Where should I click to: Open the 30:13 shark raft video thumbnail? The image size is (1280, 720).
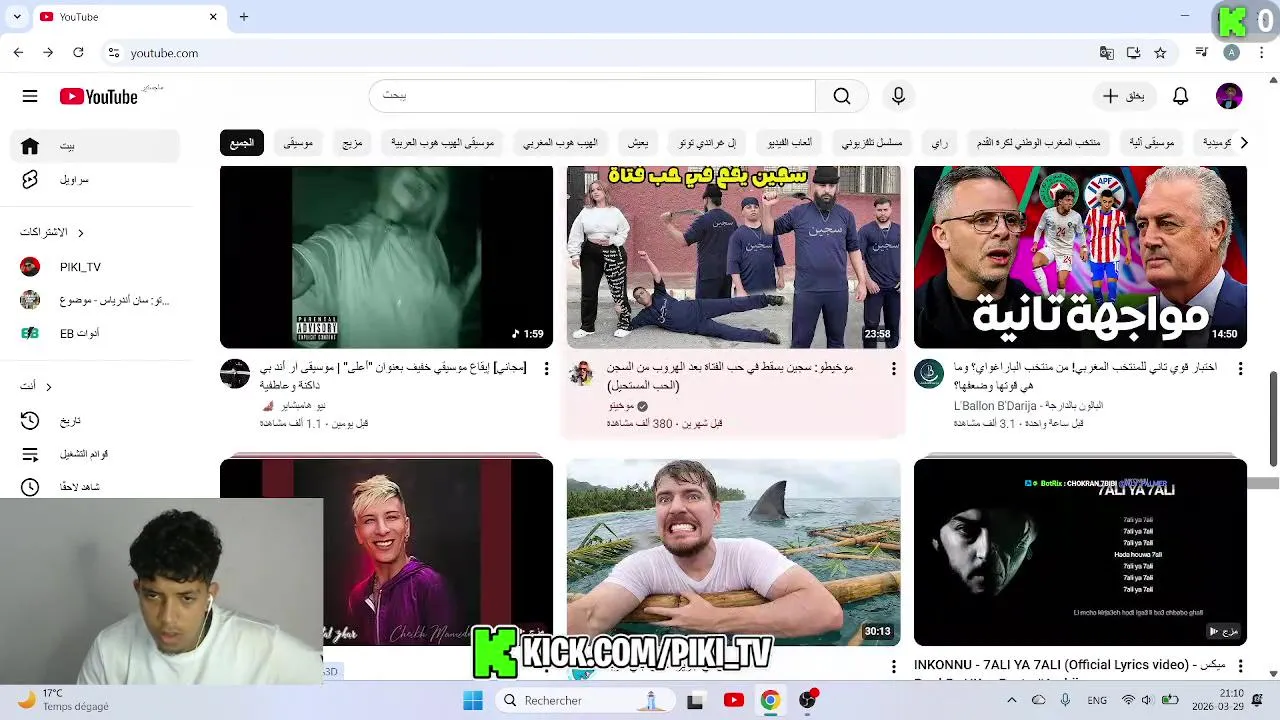733,552
